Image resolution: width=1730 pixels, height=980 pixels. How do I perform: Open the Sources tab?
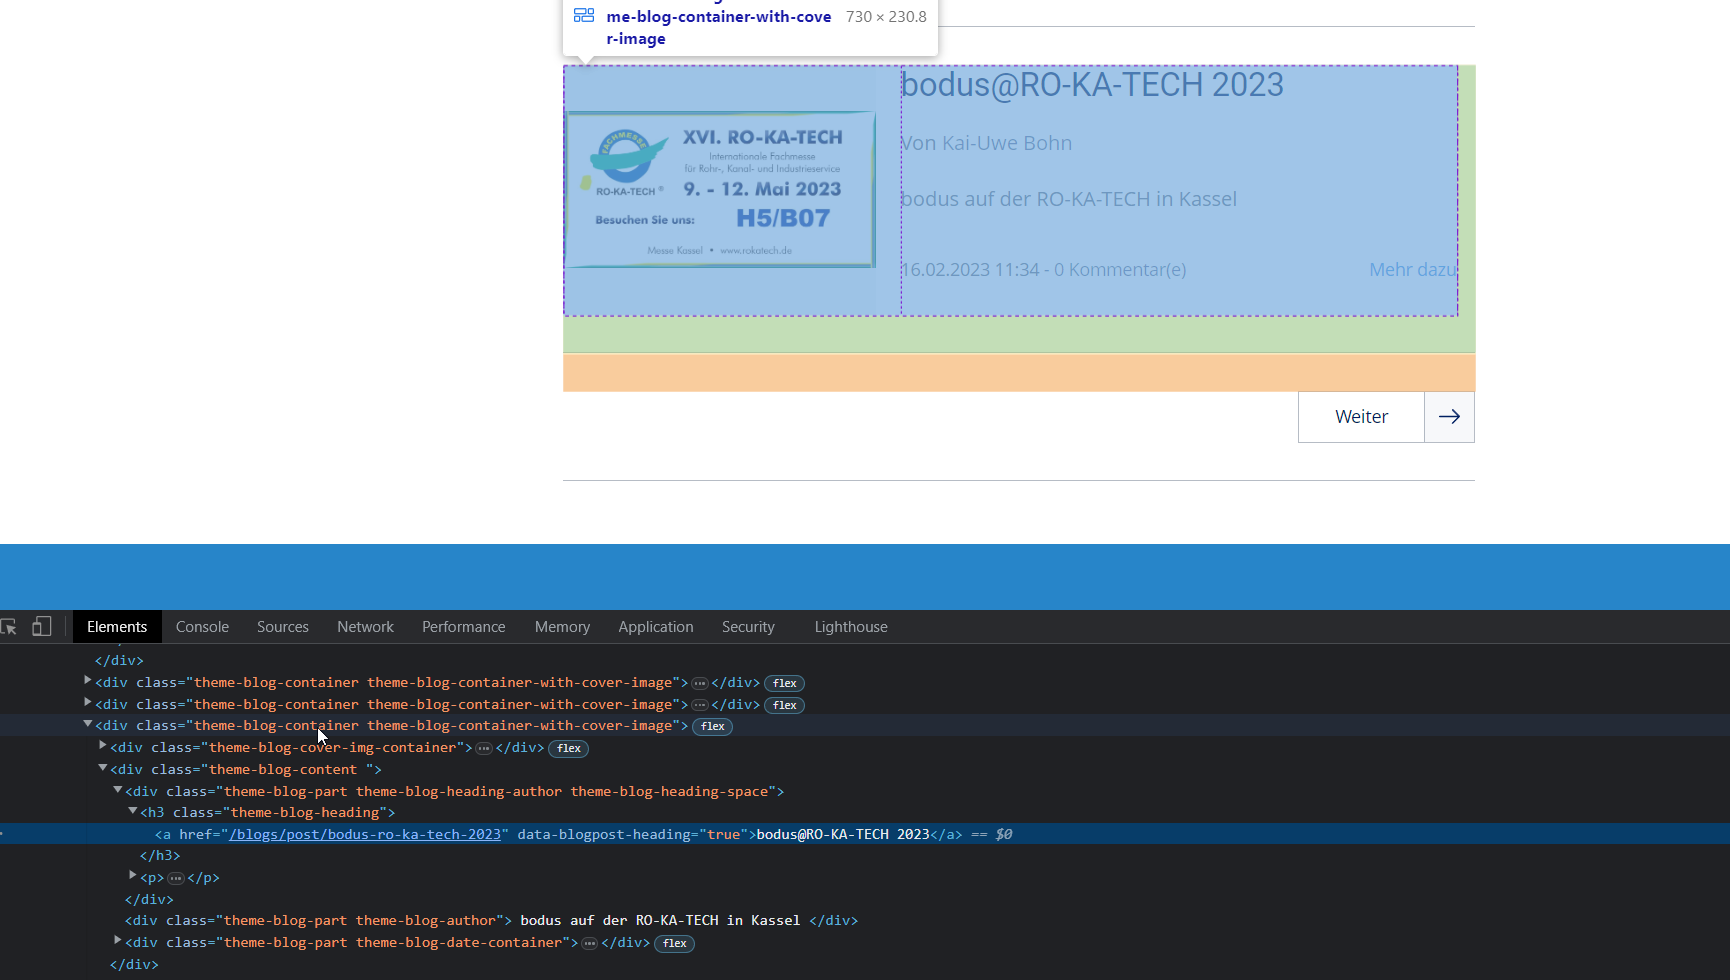click(283, 627)
